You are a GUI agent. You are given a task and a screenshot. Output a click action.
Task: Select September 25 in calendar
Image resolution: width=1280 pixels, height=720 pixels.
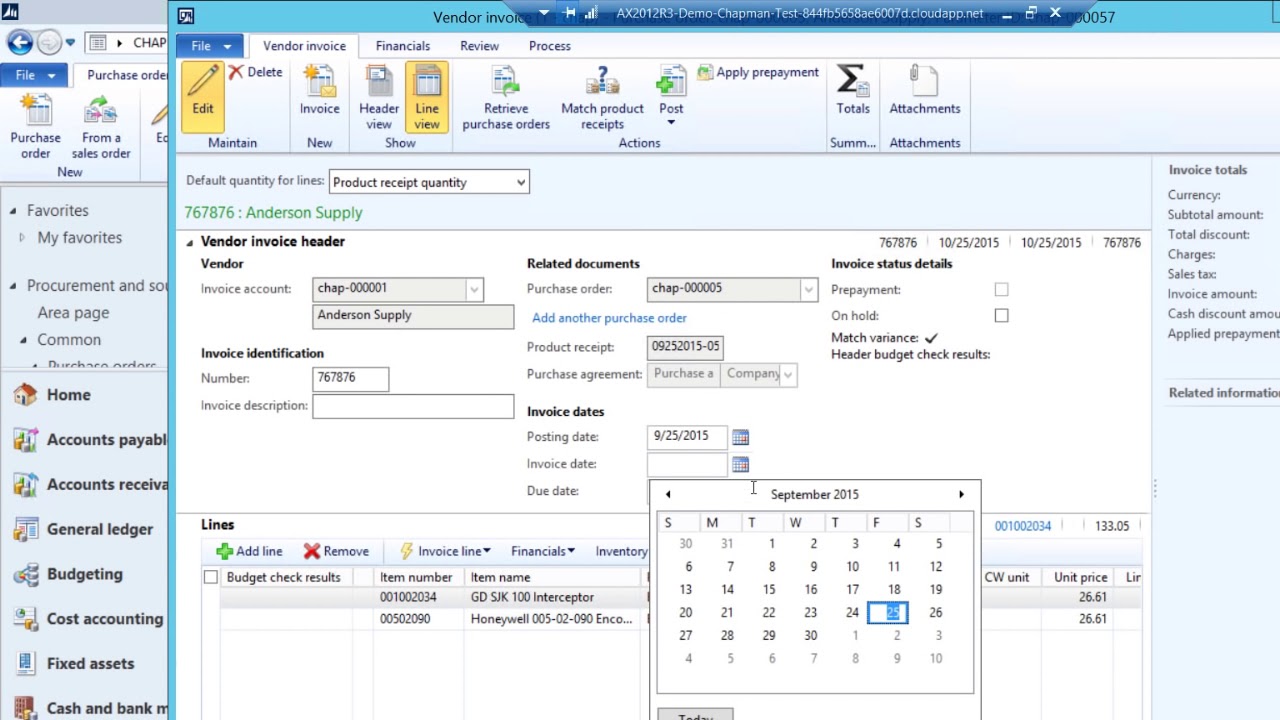890,613
